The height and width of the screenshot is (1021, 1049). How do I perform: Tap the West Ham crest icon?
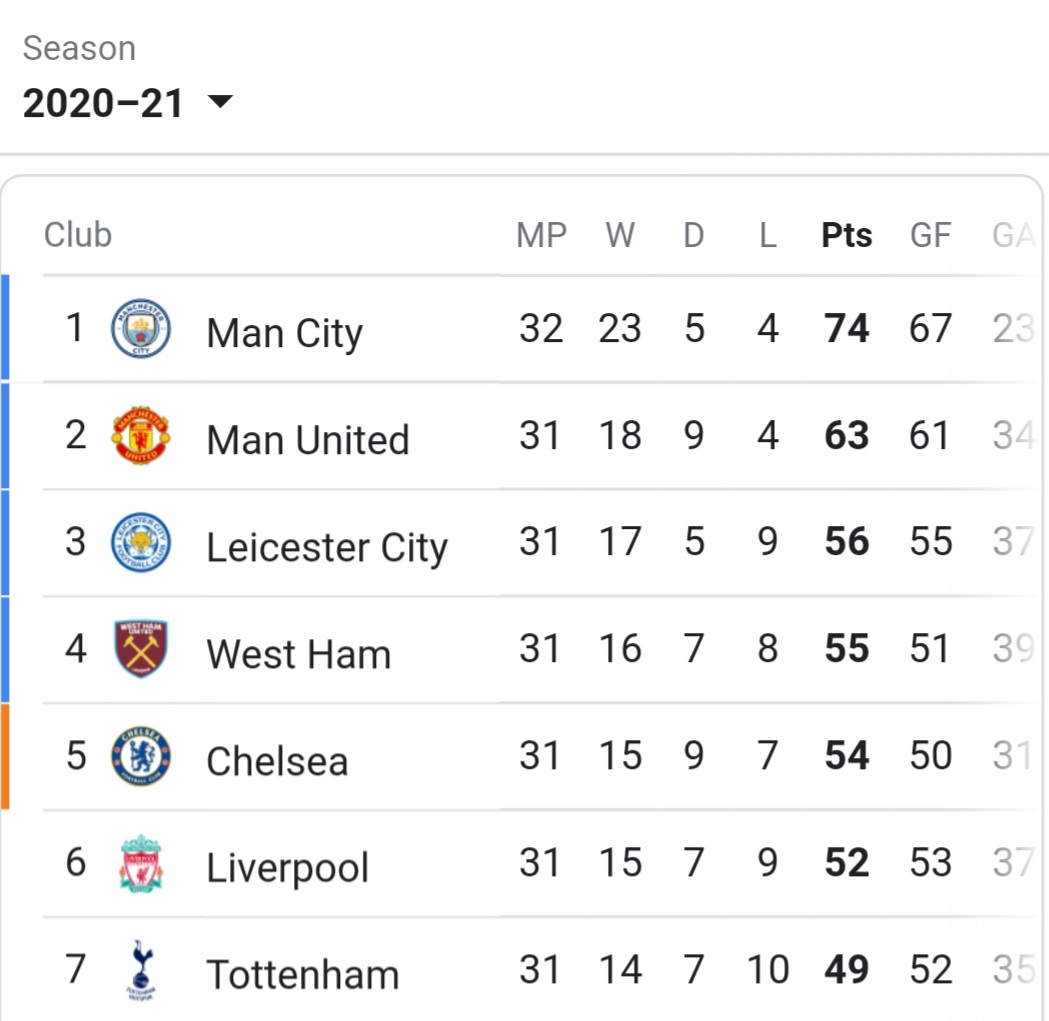coord(140,649)
